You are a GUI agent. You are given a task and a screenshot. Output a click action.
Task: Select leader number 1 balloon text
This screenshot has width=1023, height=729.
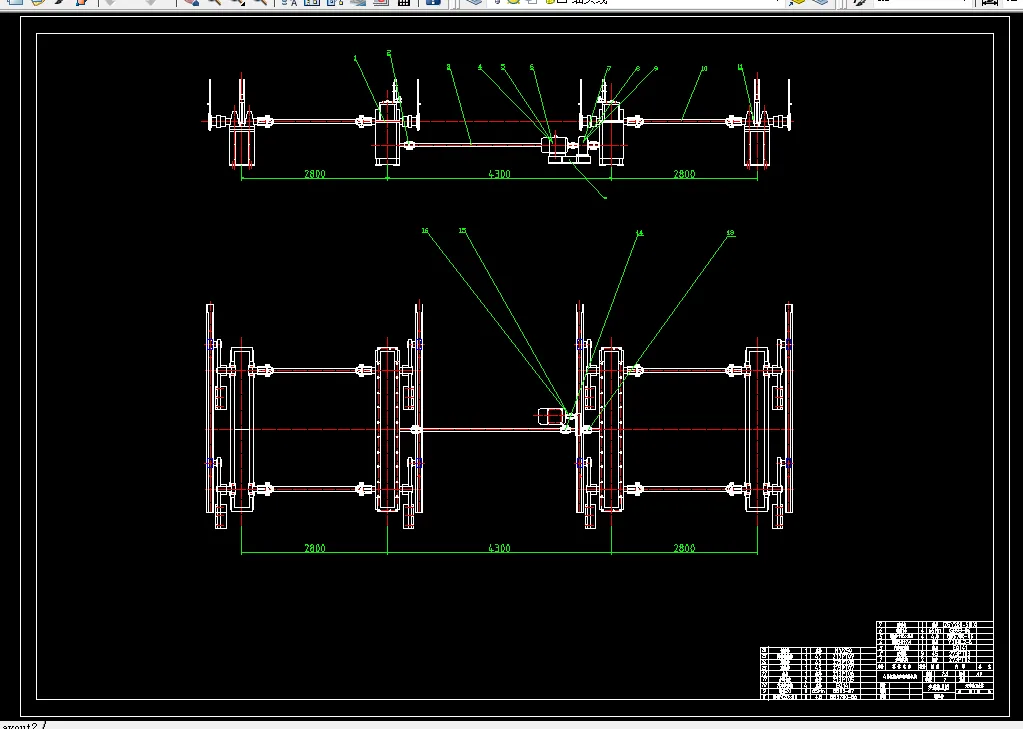pos(356,58)
